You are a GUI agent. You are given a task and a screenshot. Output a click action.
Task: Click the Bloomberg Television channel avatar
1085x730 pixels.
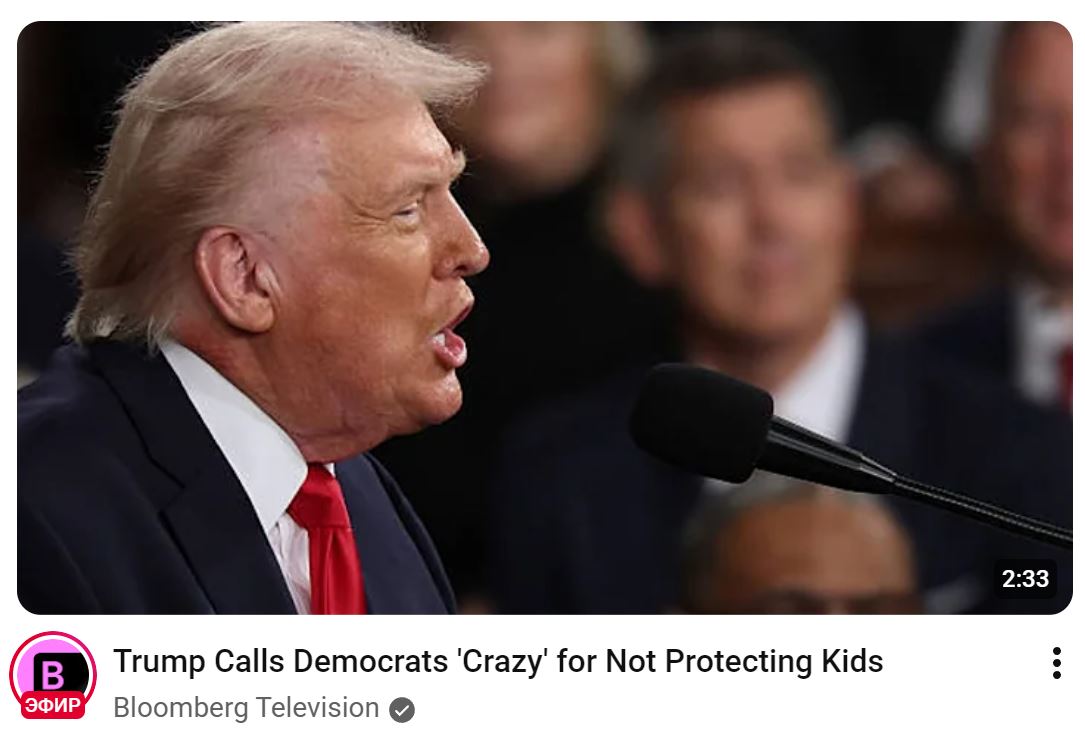(x=53, y=674)
